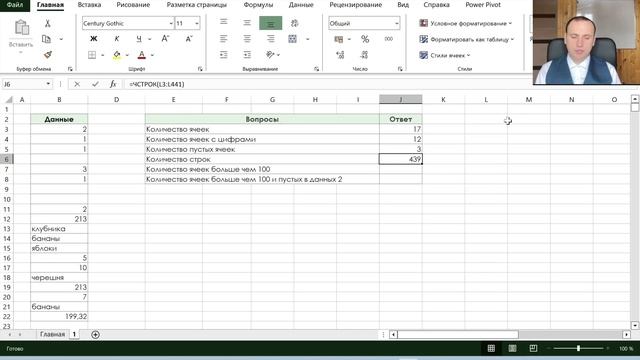Select top vertical align icon
This screenshot has width=640, height=360.
click(x=224, y=22)
